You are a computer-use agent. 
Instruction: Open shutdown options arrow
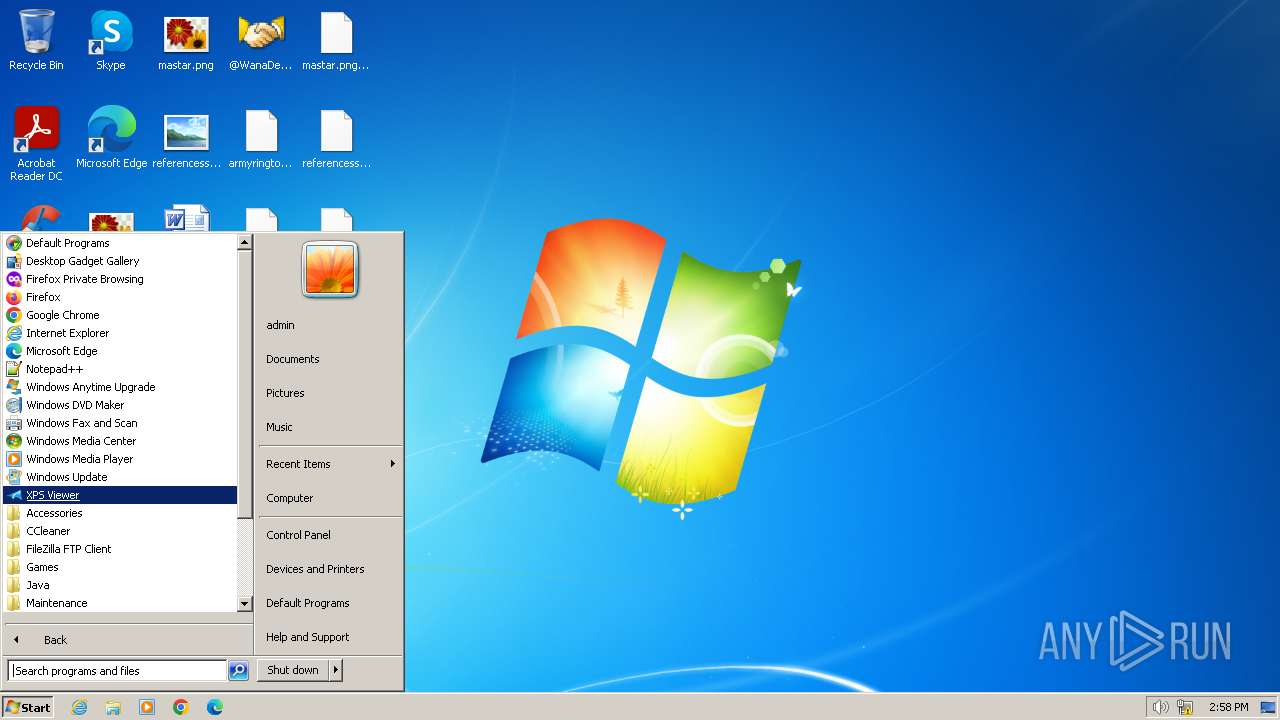[336, 670]
